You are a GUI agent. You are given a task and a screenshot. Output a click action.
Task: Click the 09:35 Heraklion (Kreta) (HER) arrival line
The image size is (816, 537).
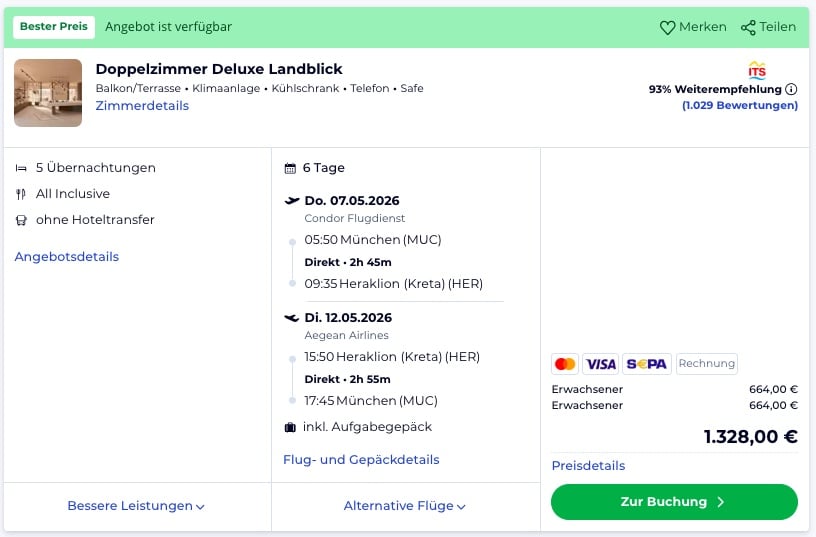(x=393, y=284)
